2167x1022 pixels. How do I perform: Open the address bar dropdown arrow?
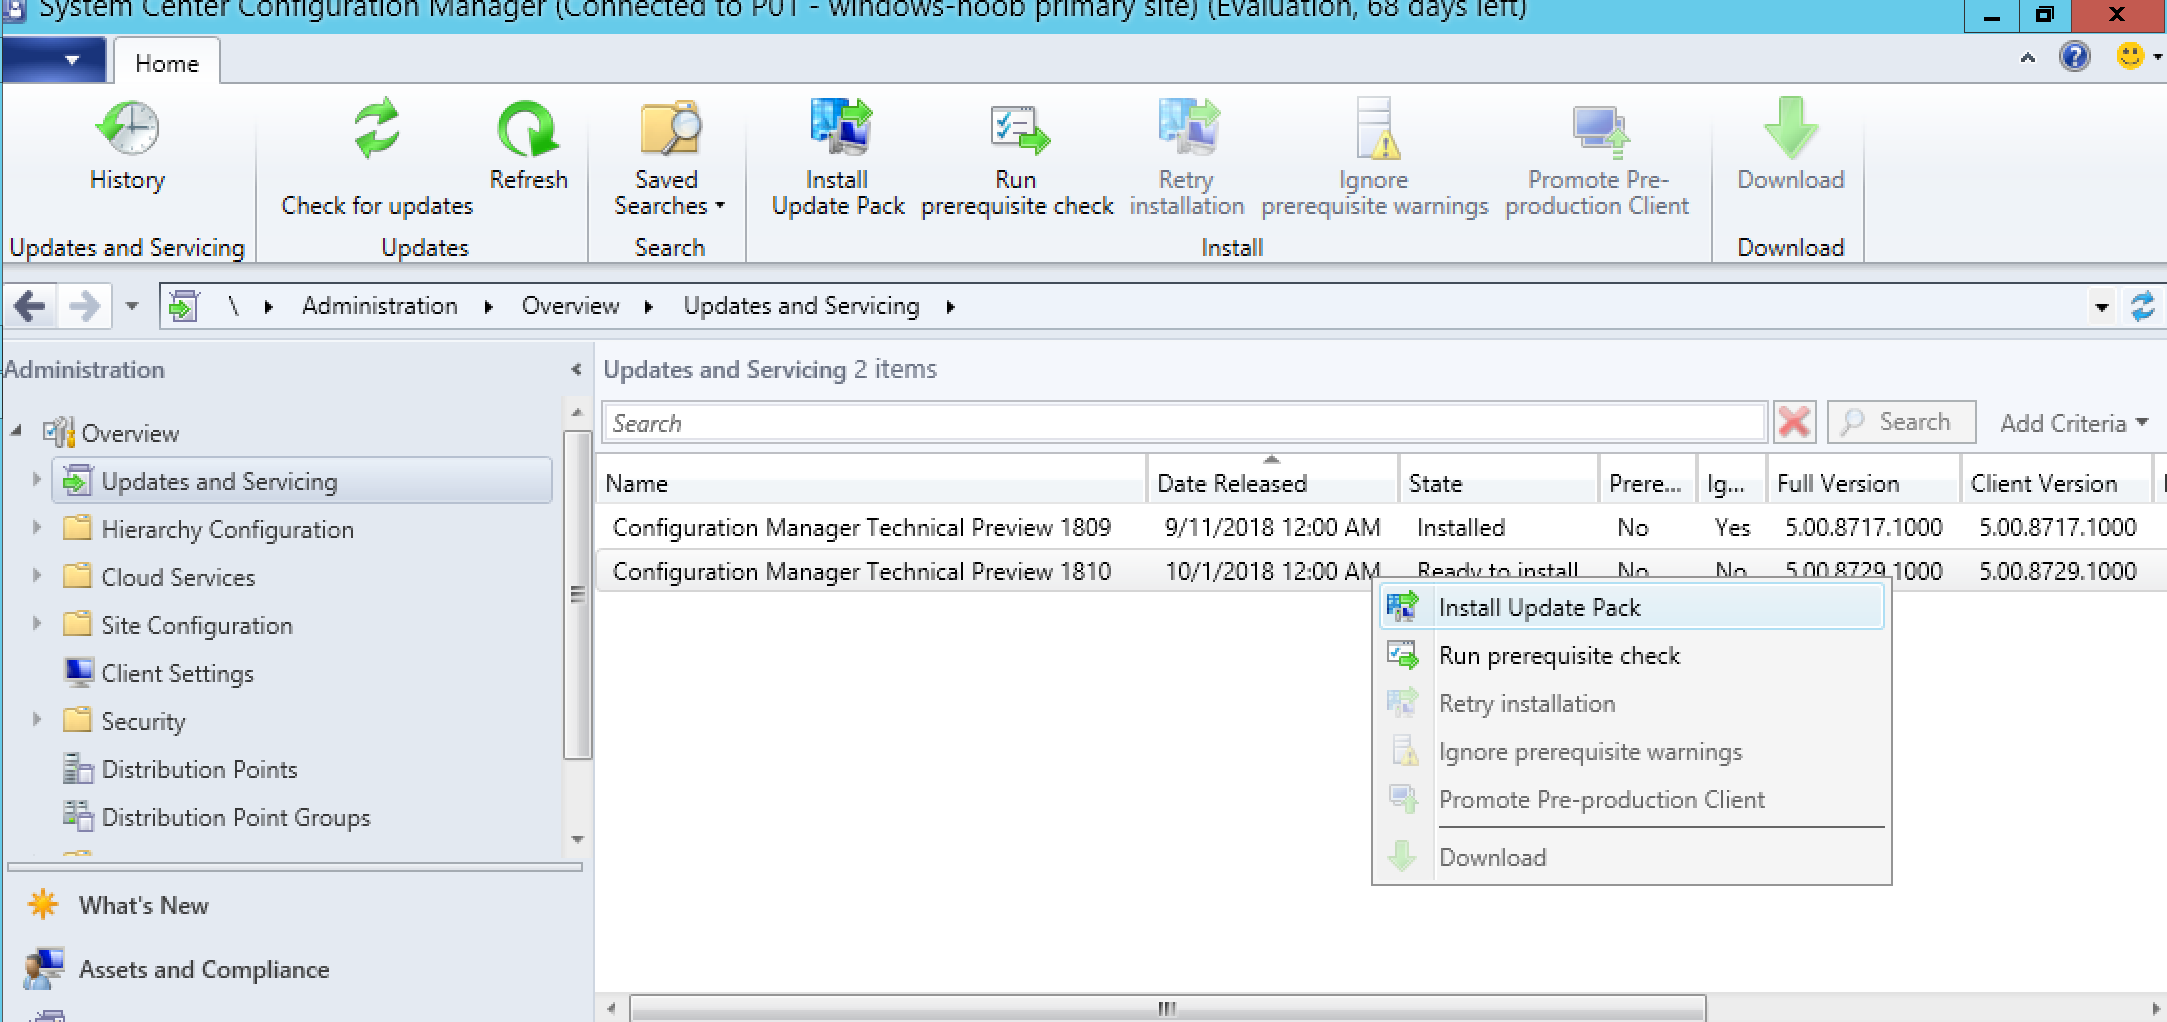[2102, 307]
